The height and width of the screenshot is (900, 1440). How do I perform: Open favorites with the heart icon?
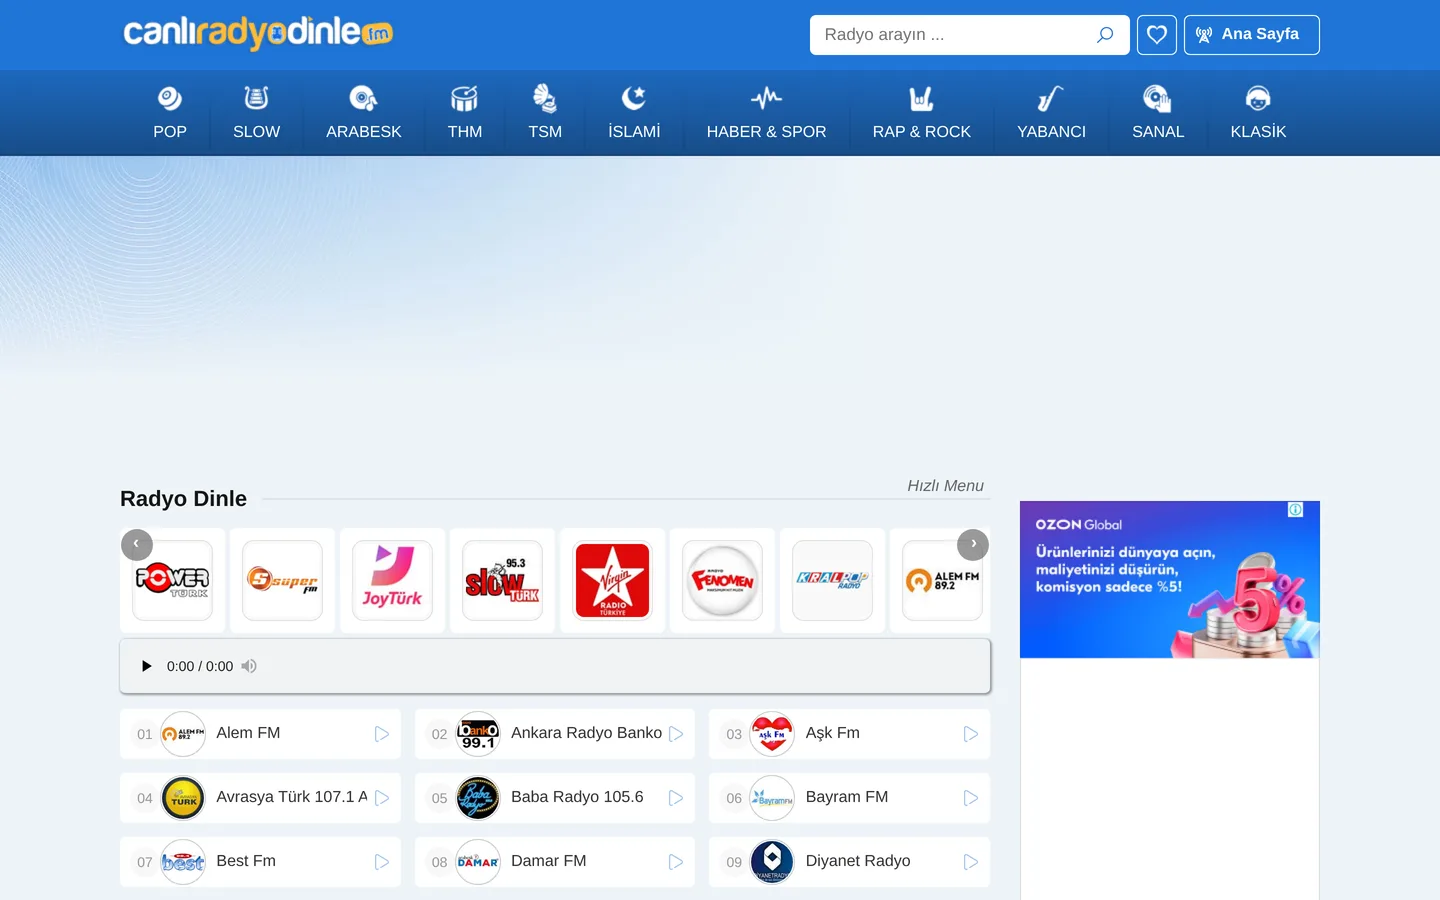tap(1157, 35)
